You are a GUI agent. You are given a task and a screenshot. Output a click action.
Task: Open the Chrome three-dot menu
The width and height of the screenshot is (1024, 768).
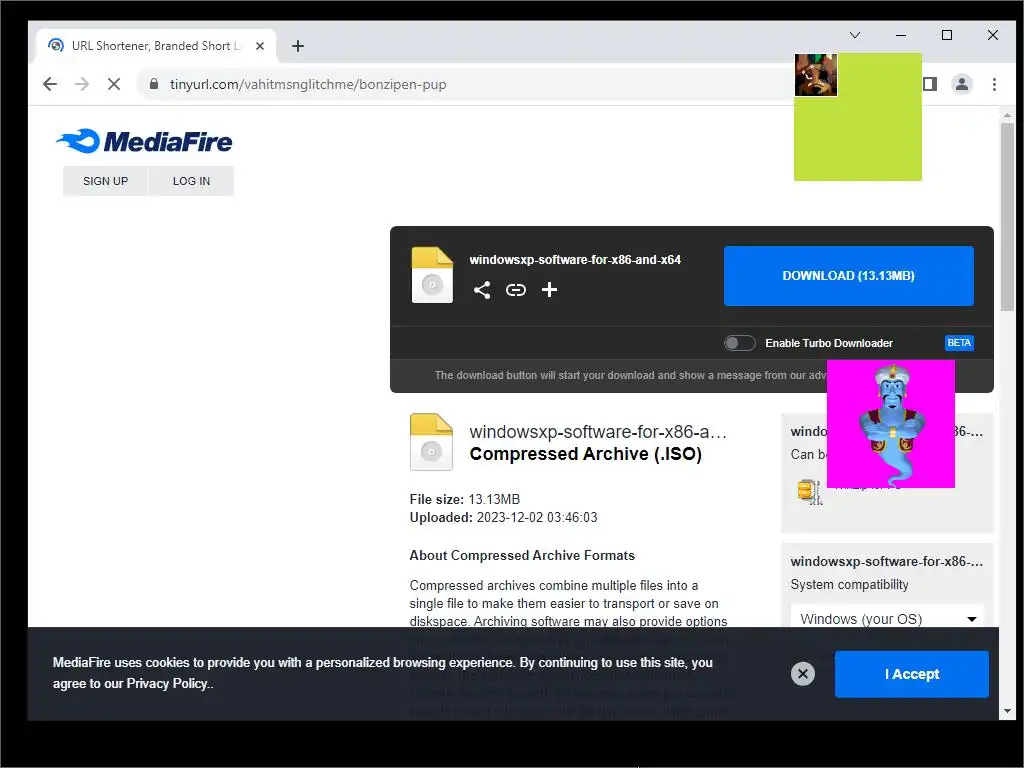click(994, 84)
